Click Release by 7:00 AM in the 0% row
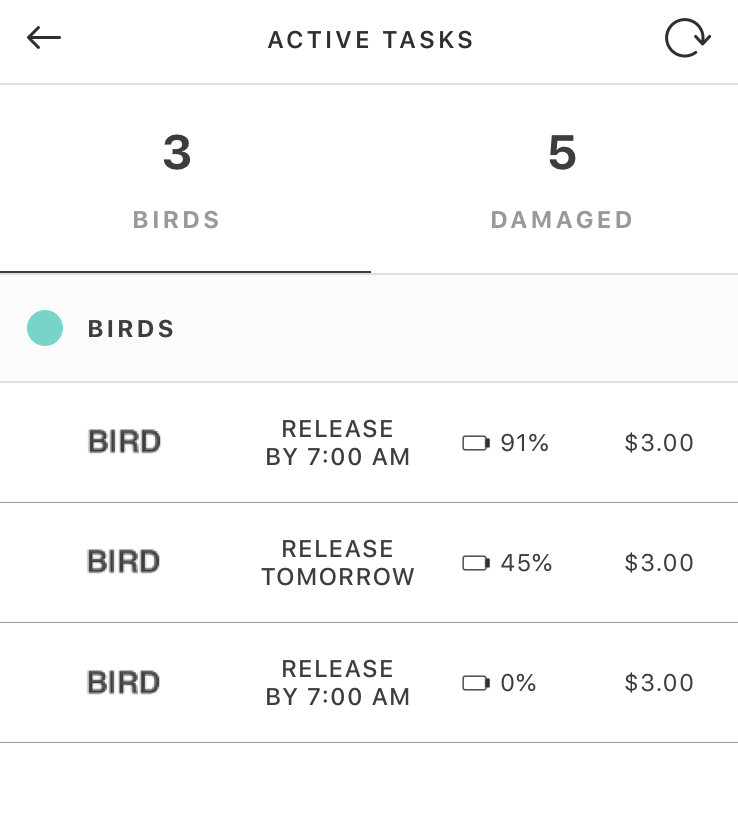738x833 pixels. click(338, 683)
